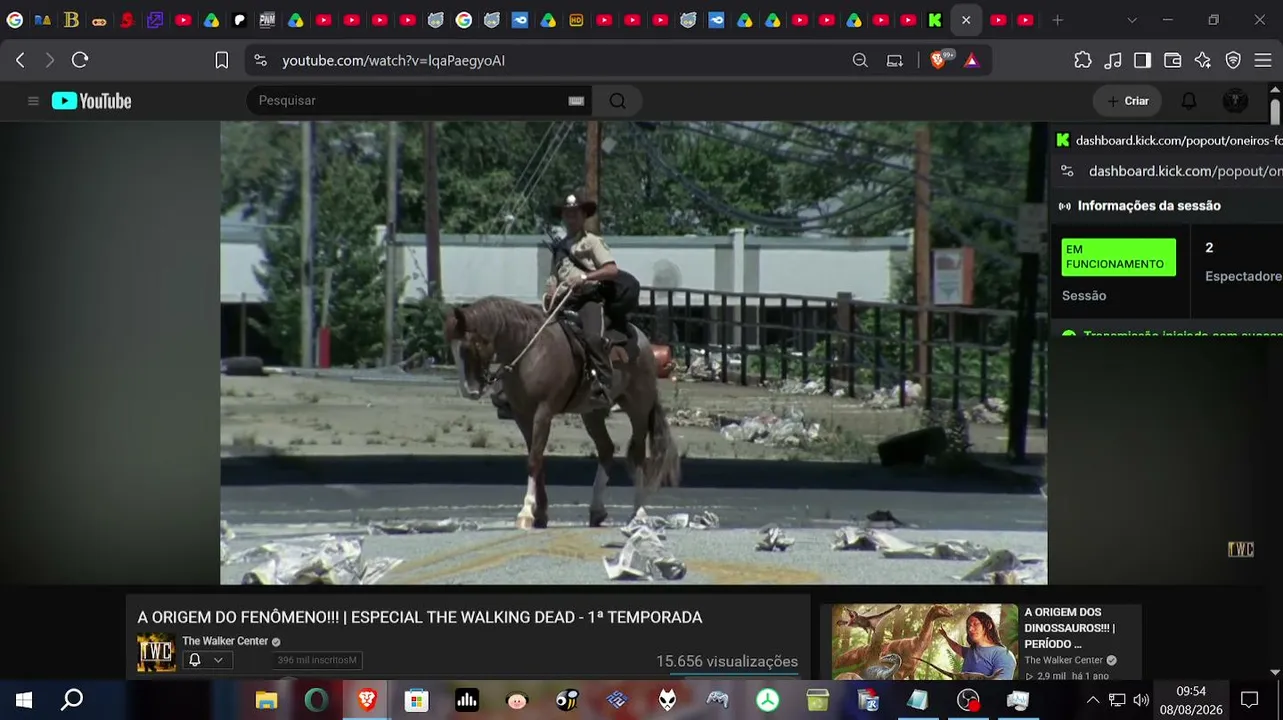Close the current active tab
1283x720 pixels.
[x=966, y=20]
